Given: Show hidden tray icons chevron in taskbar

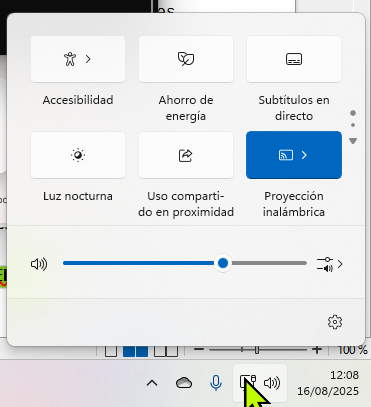Looking at the screenshot, I should tap(152, 383).
